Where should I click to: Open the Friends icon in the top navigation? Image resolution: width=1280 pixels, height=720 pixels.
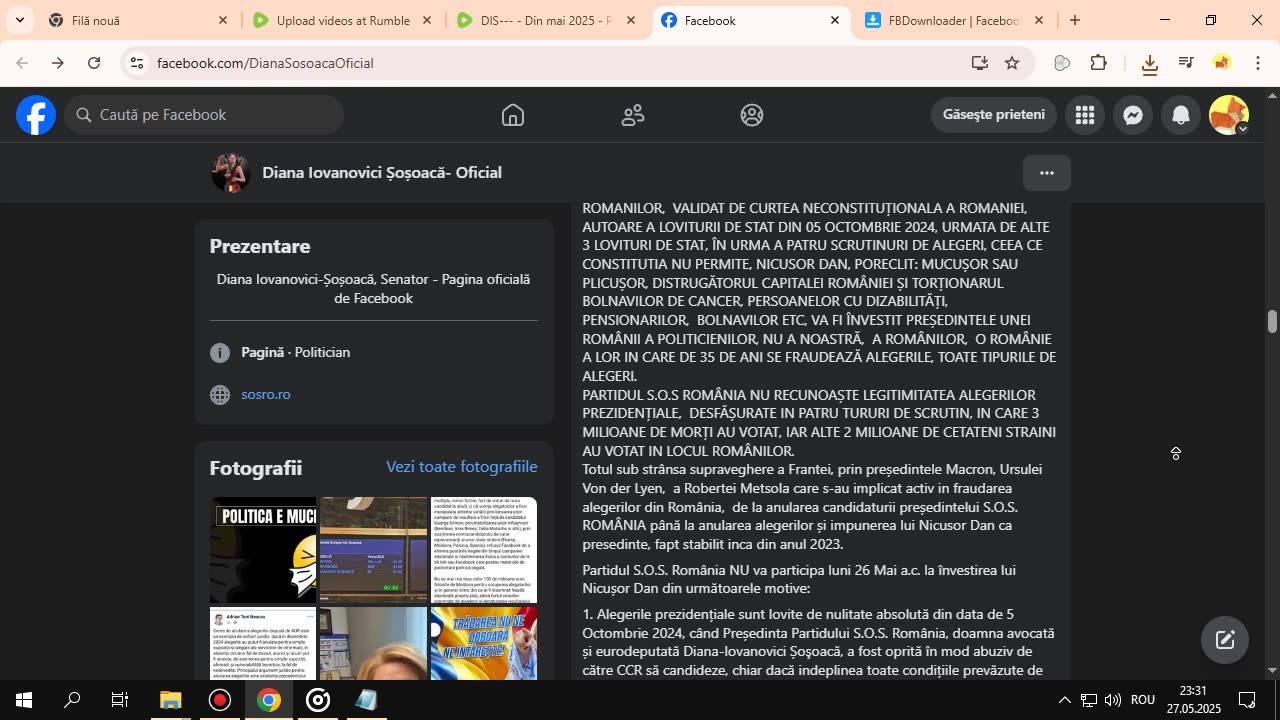click(633, 115)
